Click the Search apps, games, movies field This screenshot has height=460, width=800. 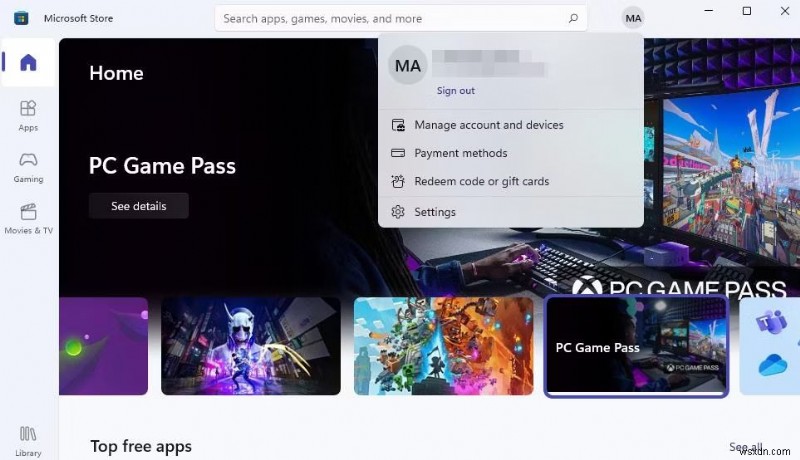point(401,18)
